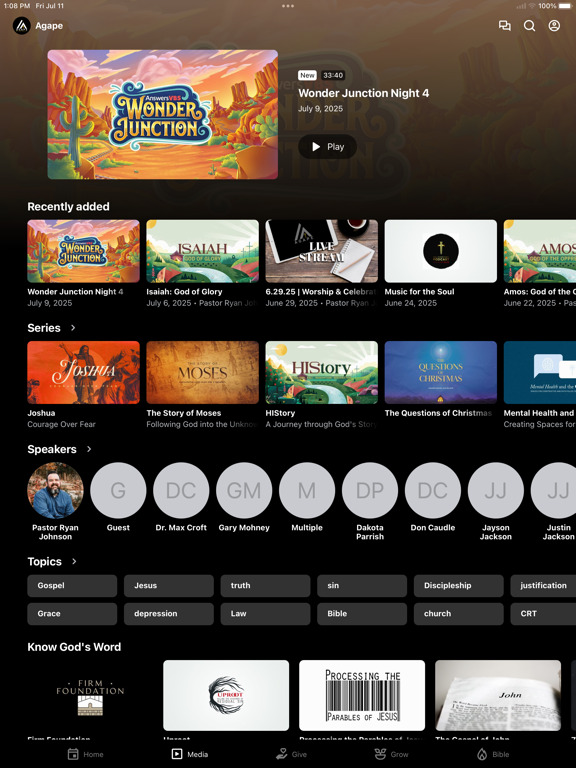Tap the search magnifier icon

pos(529,25)
